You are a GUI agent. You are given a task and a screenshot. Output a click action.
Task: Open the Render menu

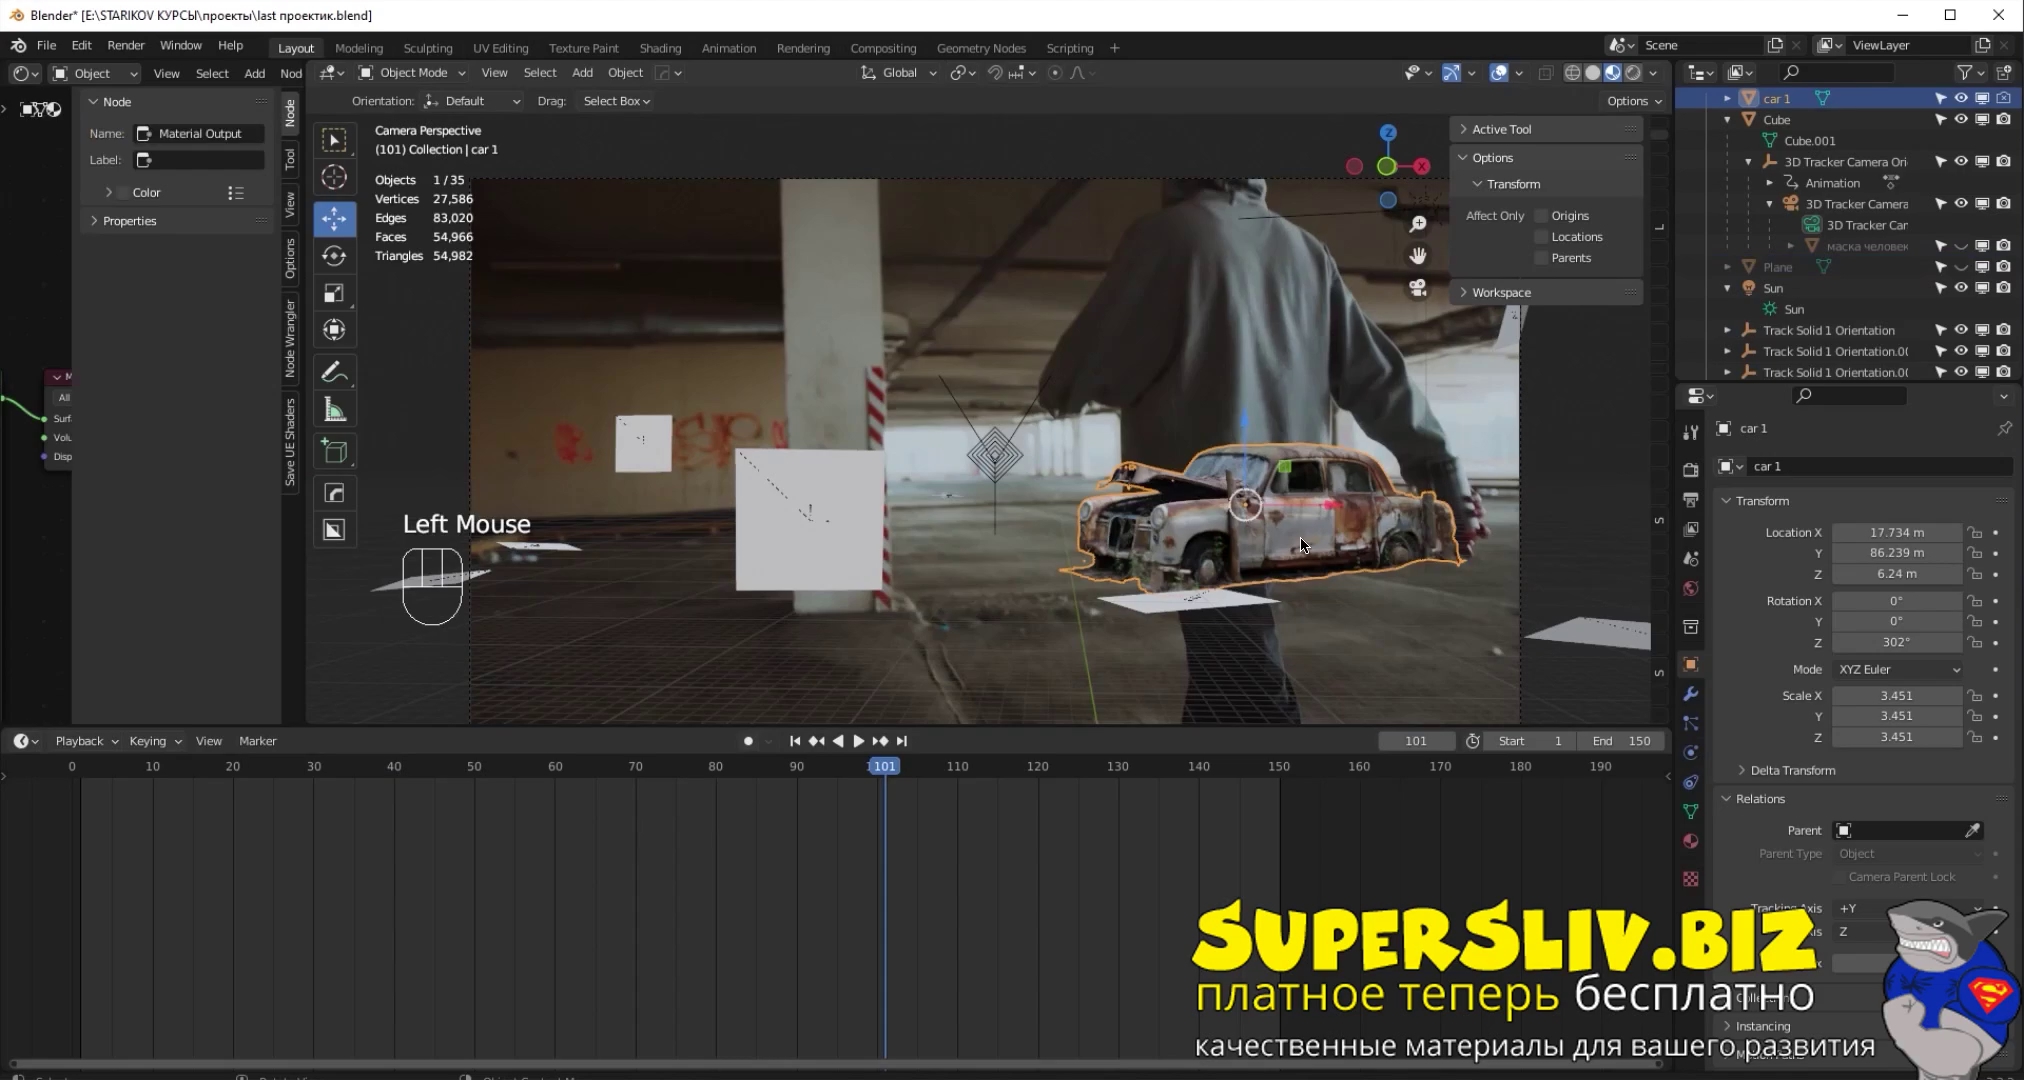tap(126, 46)
